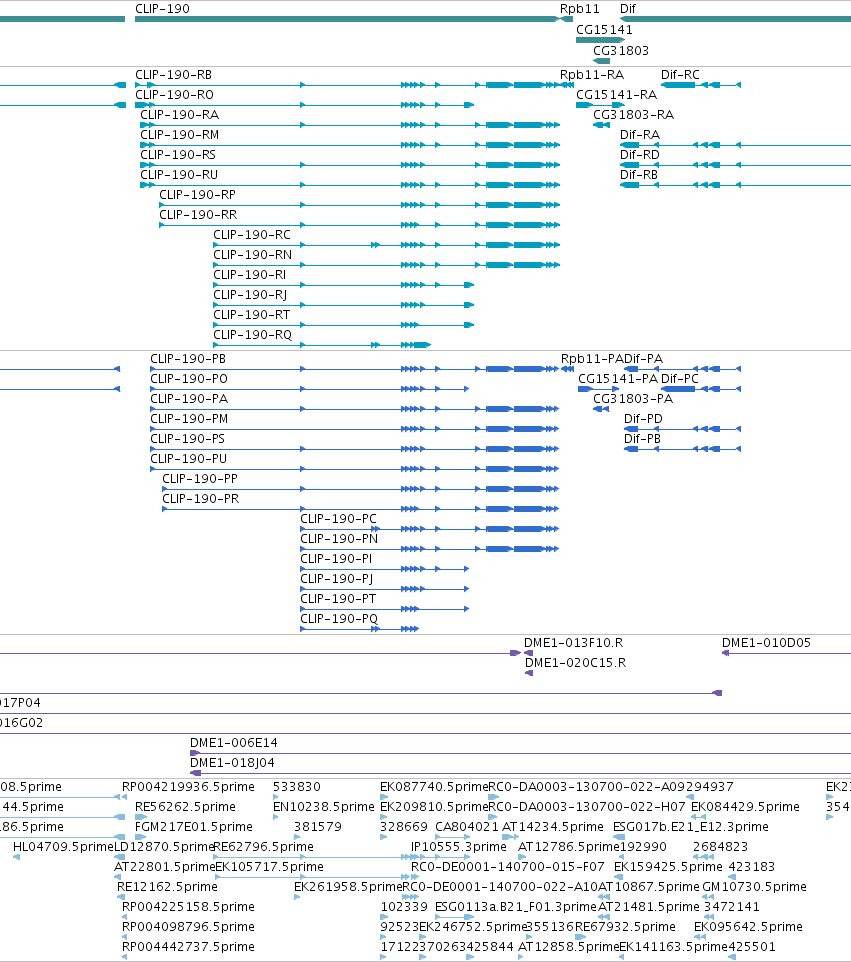
Task: Click transcript CLIP-190-RS
Action: [x=178, y=155]
